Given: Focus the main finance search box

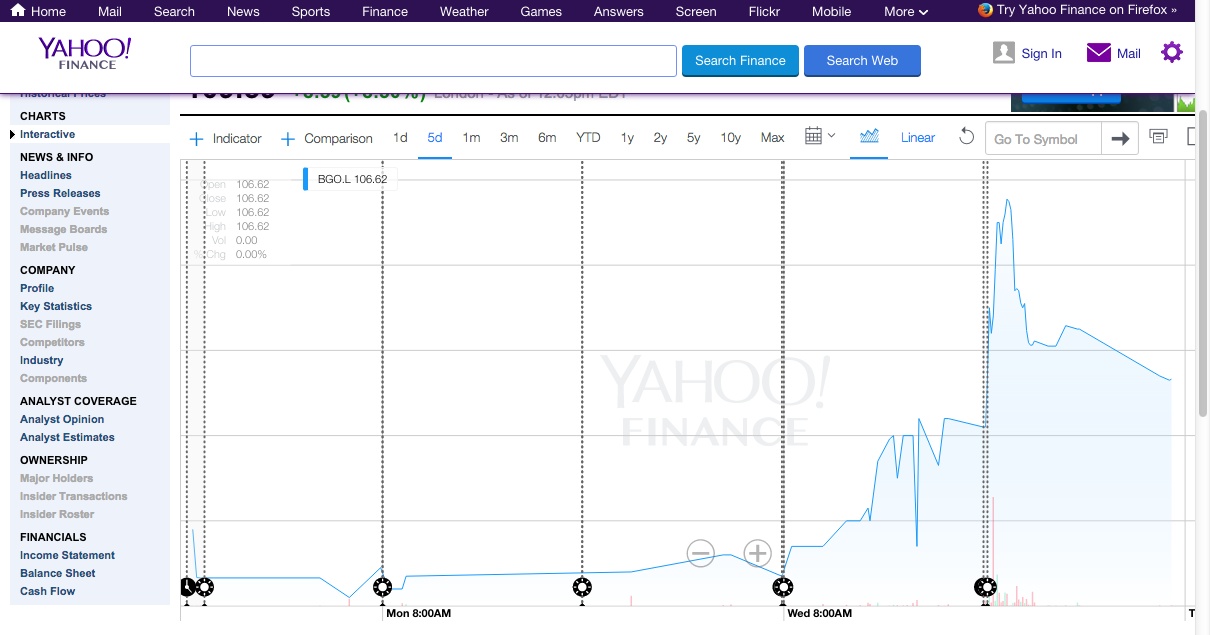Looking at the screenshot, I should coord(434,60).
